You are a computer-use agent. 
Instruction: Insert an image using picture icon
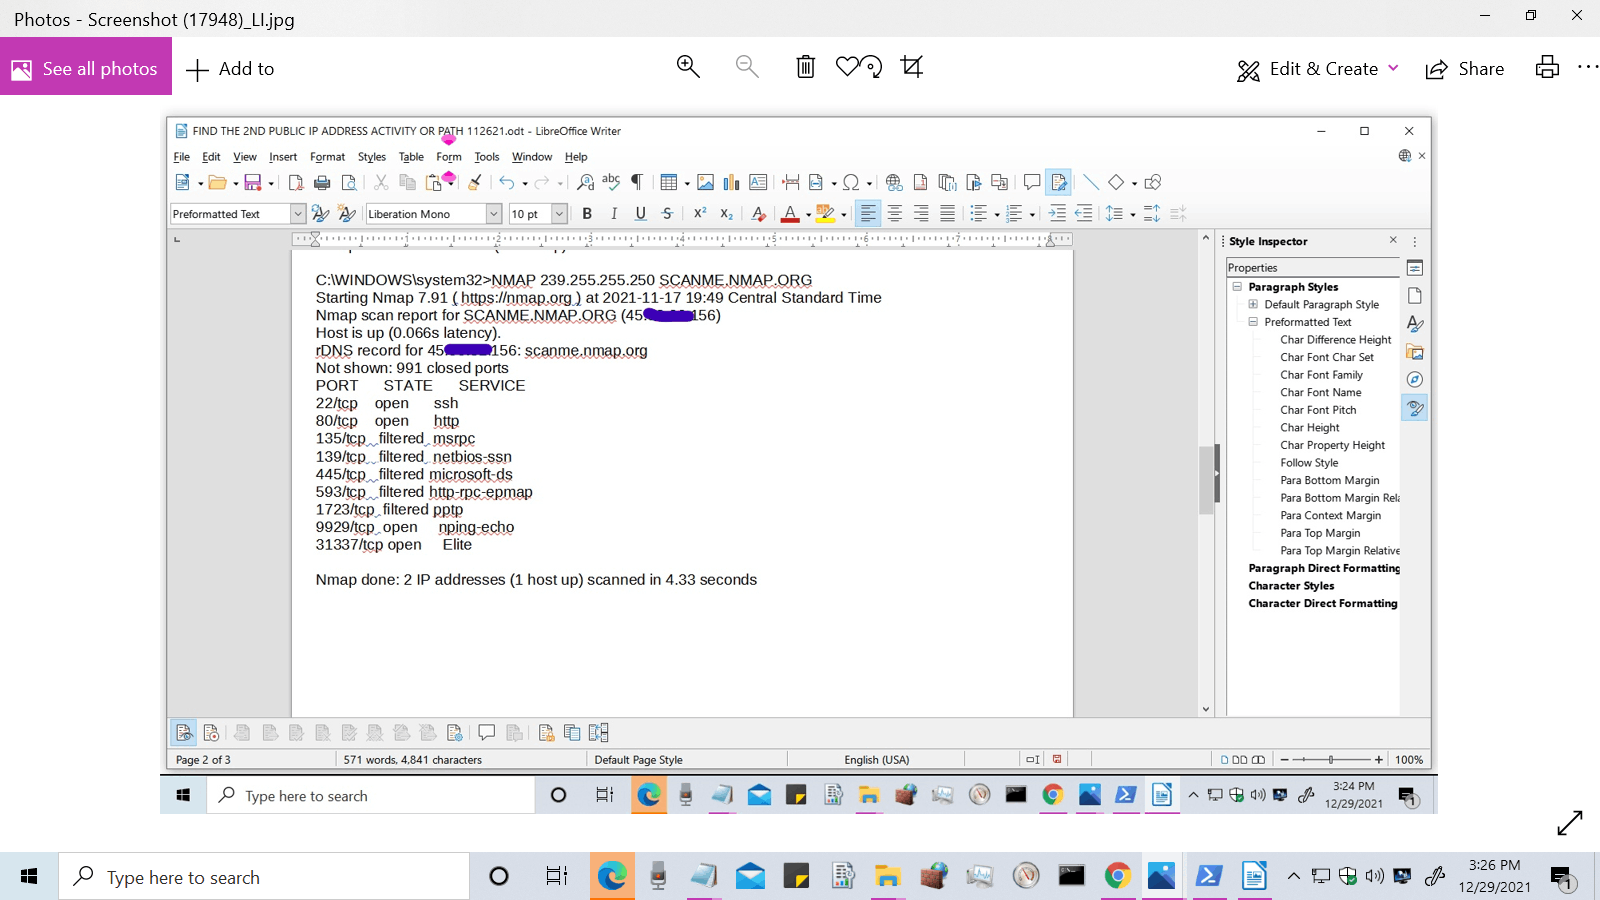pos(705,182)
